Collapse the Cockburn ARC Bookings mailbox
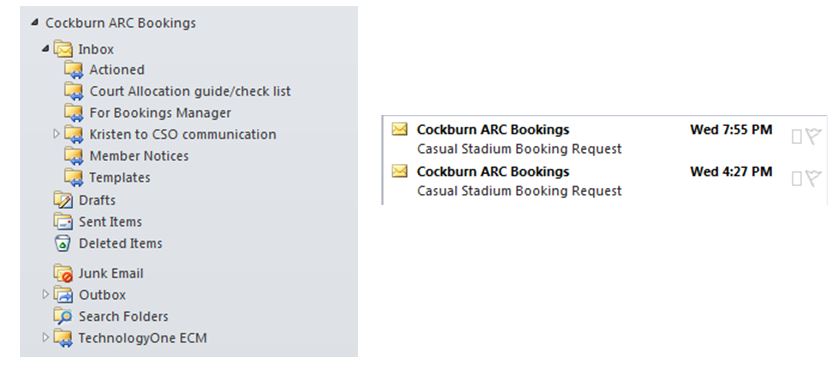The image size is (837, 368). 35,22
